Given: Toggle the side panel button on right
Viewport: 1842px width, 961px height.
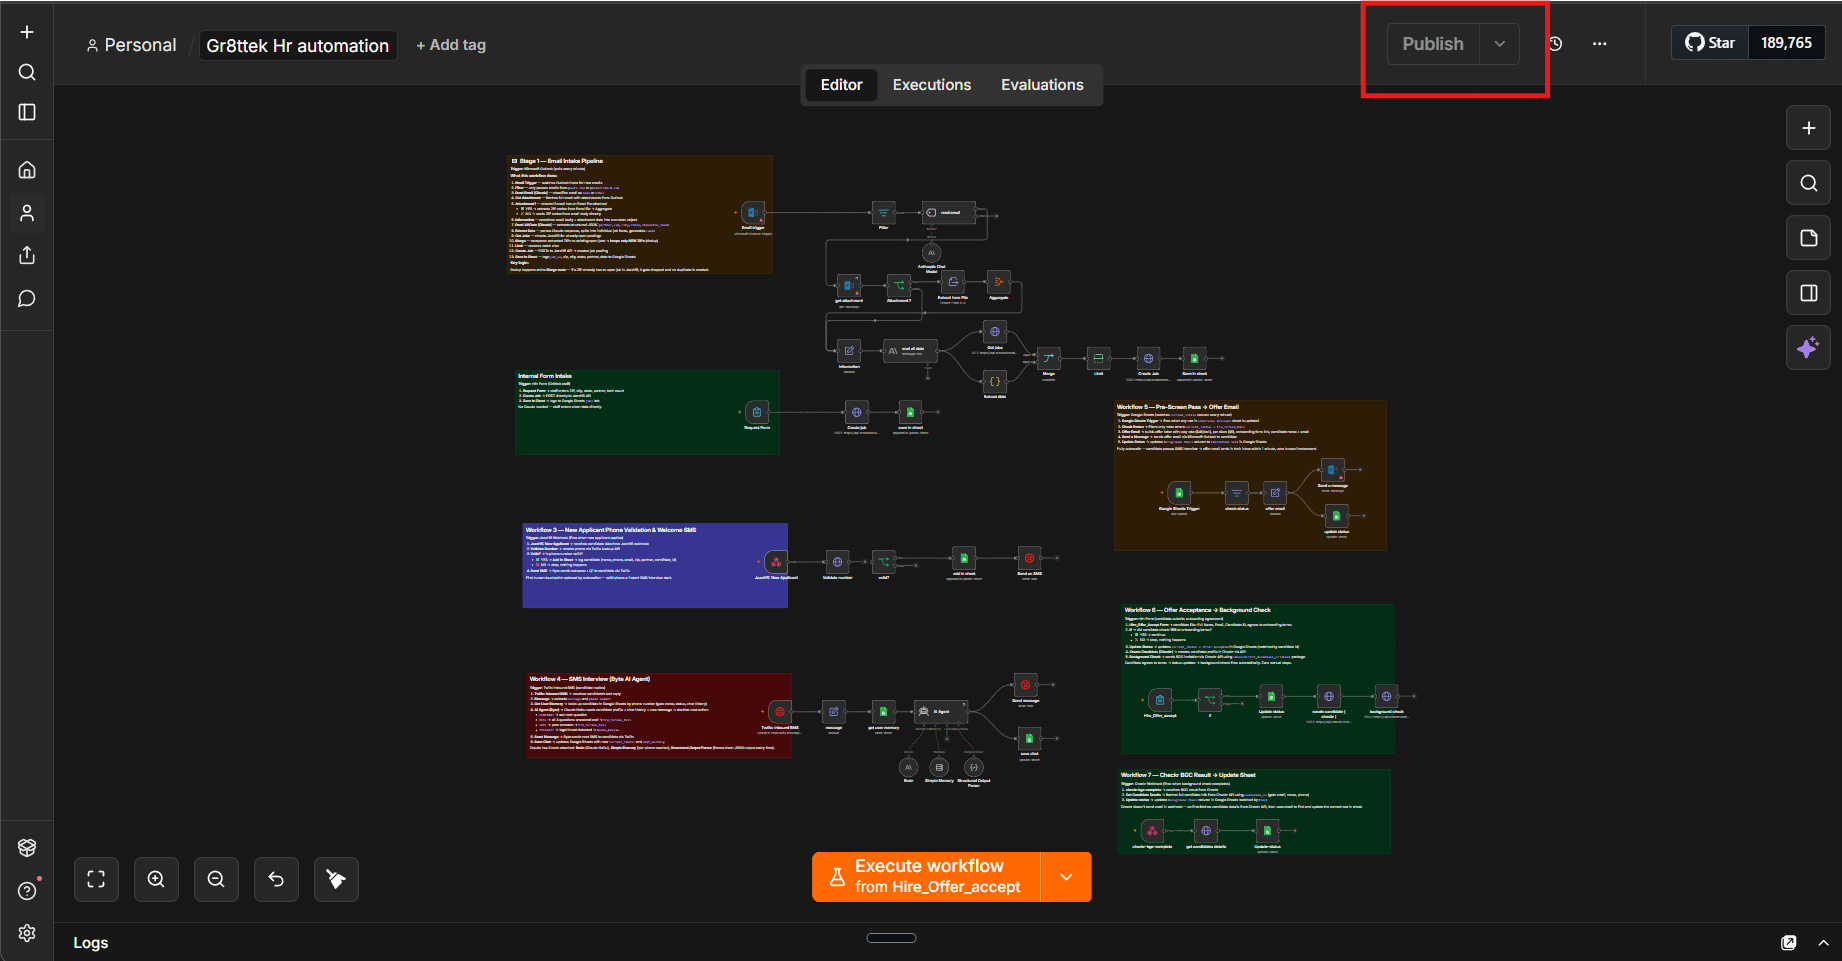Looking at the screenshot, I should pyautogui.click(x=1808, y=293).
